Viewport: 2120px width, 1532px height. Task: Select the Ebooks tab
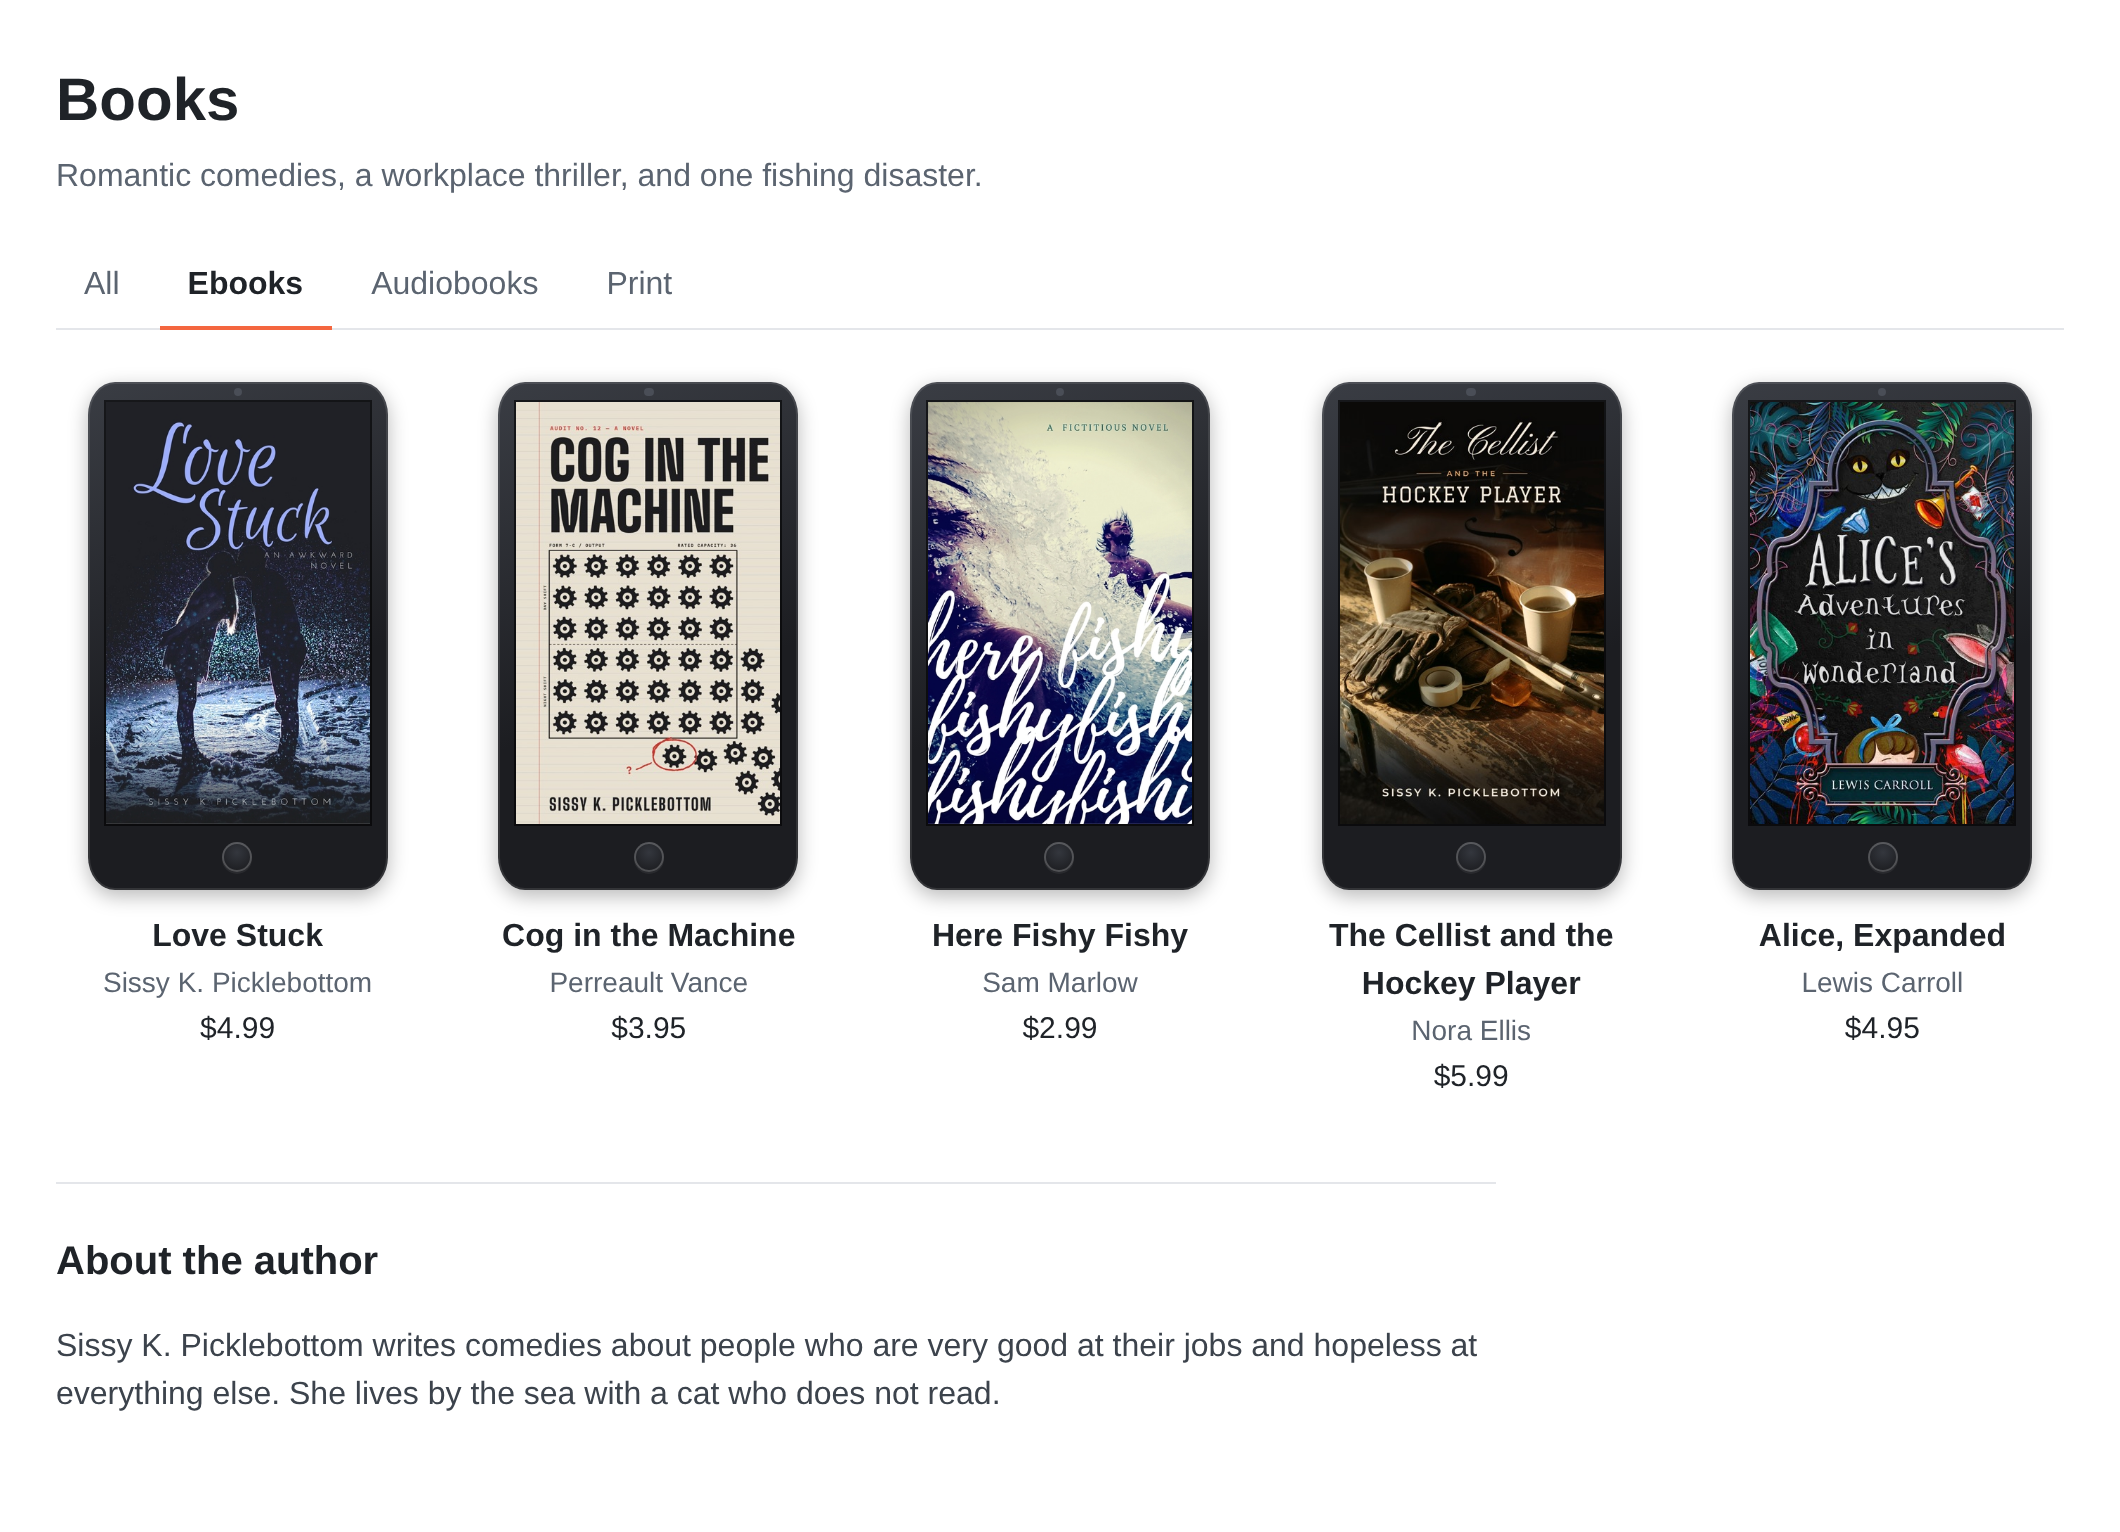coord(245,284)
